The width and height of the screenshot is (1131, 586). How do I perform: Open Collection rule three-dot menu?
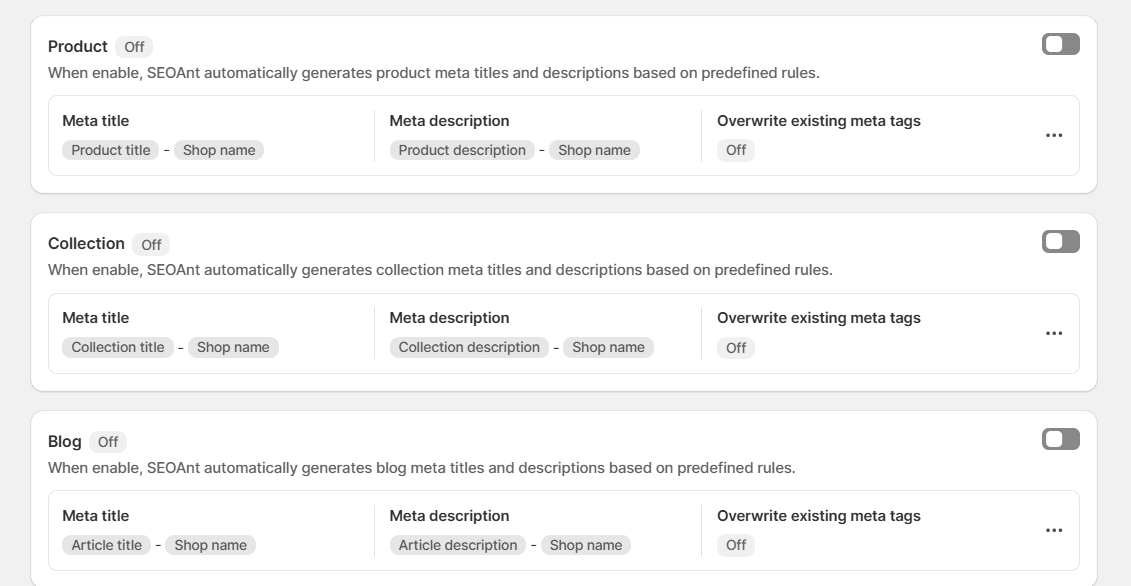click(x=1054, y=333)
